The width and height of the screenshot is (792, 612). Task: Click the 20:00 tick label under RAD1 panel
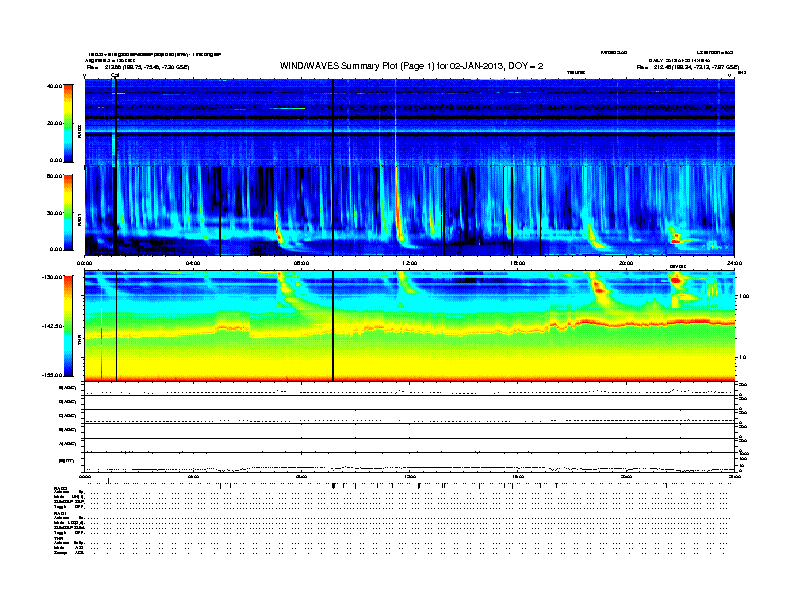click(x=626, y=263)
